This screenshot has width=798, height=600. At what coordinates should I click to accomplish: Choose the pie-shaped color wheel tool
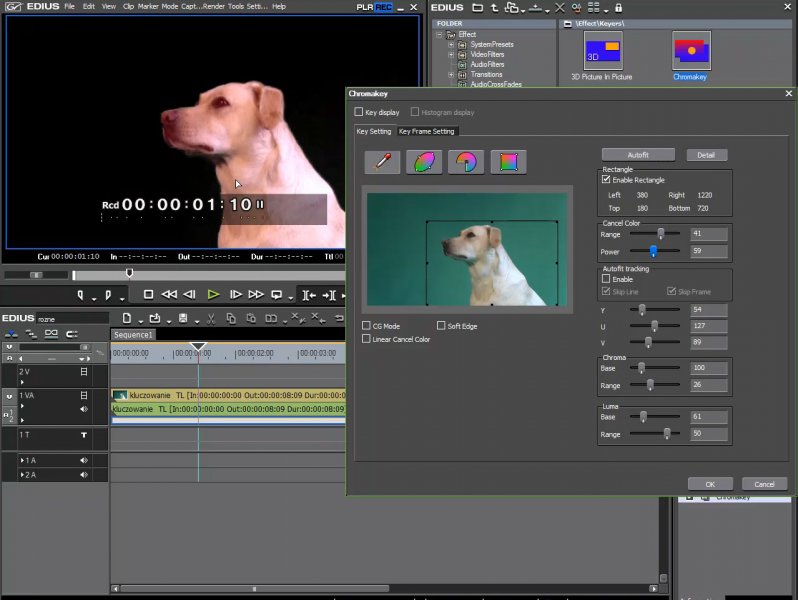point(466,162)
